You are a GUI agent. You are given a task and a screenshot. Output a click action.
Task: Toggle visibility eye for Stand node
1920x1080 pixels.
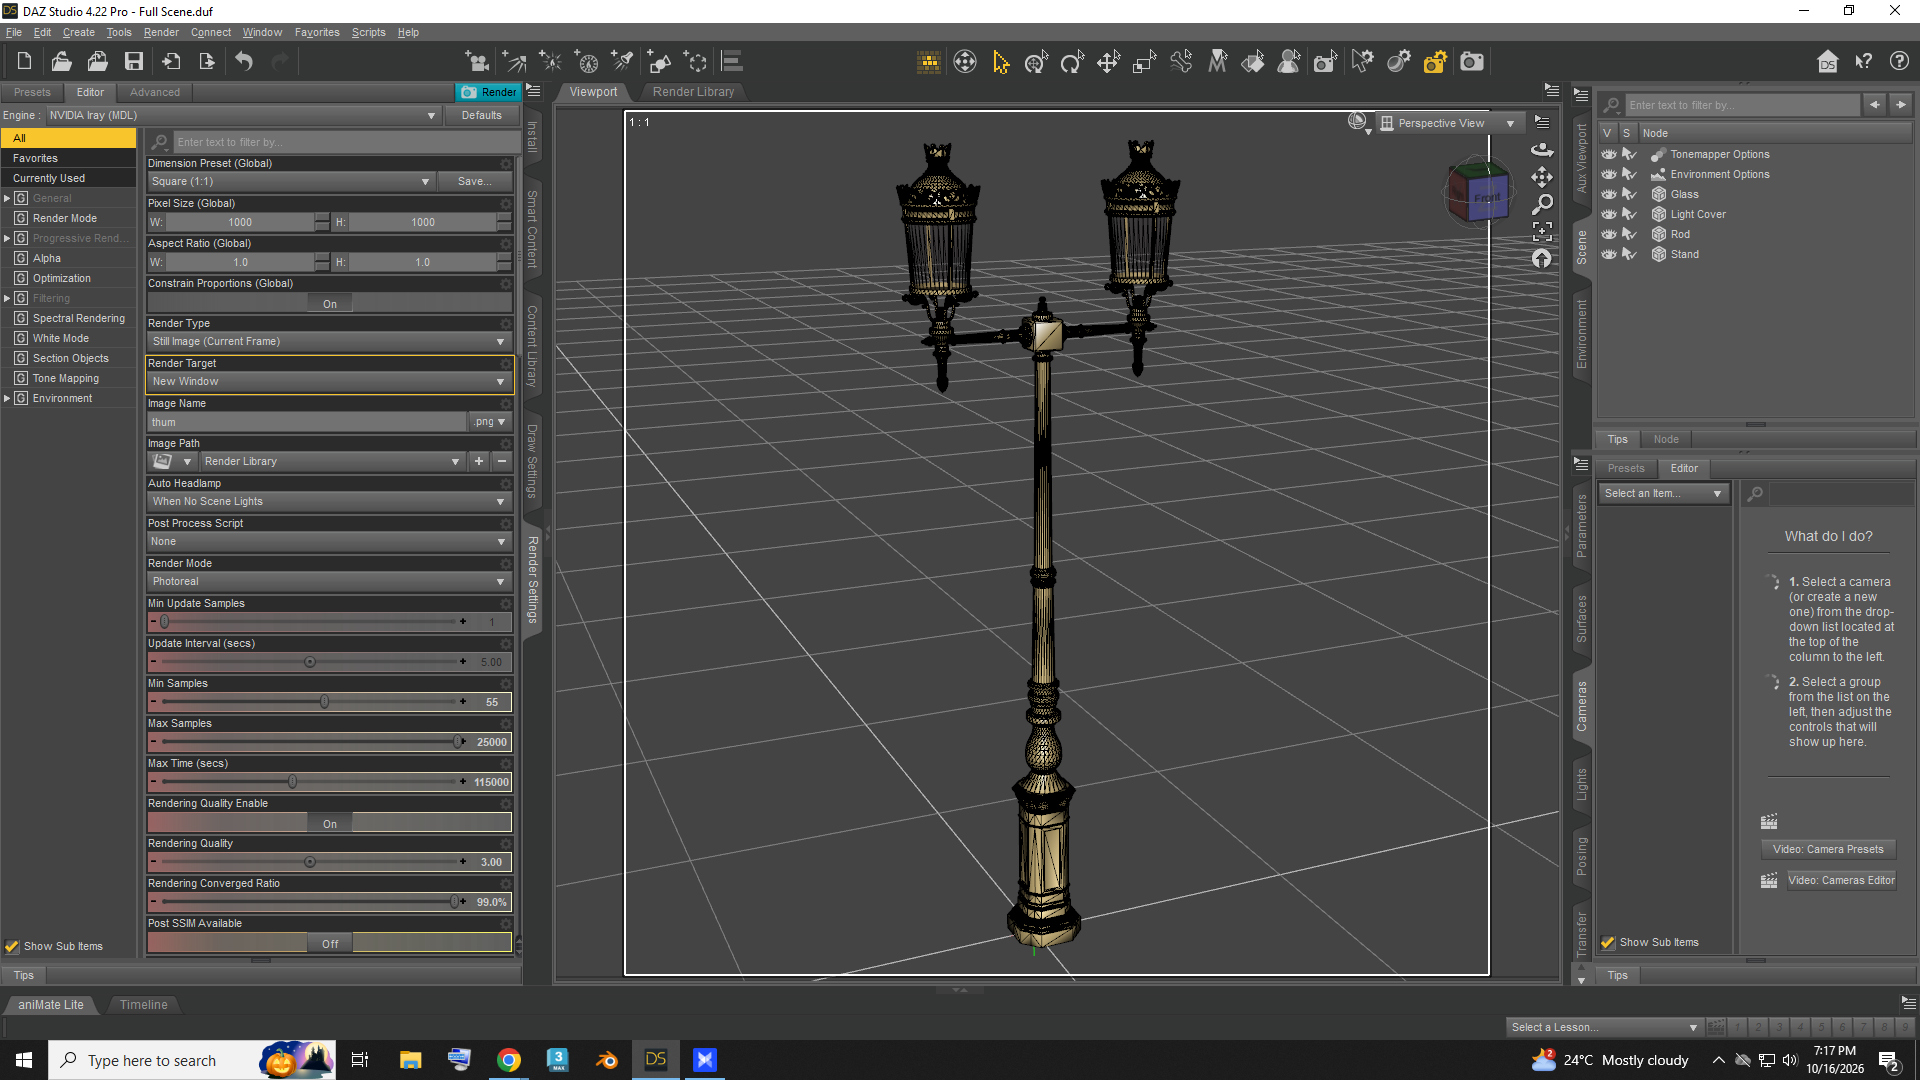(1608, 254)
